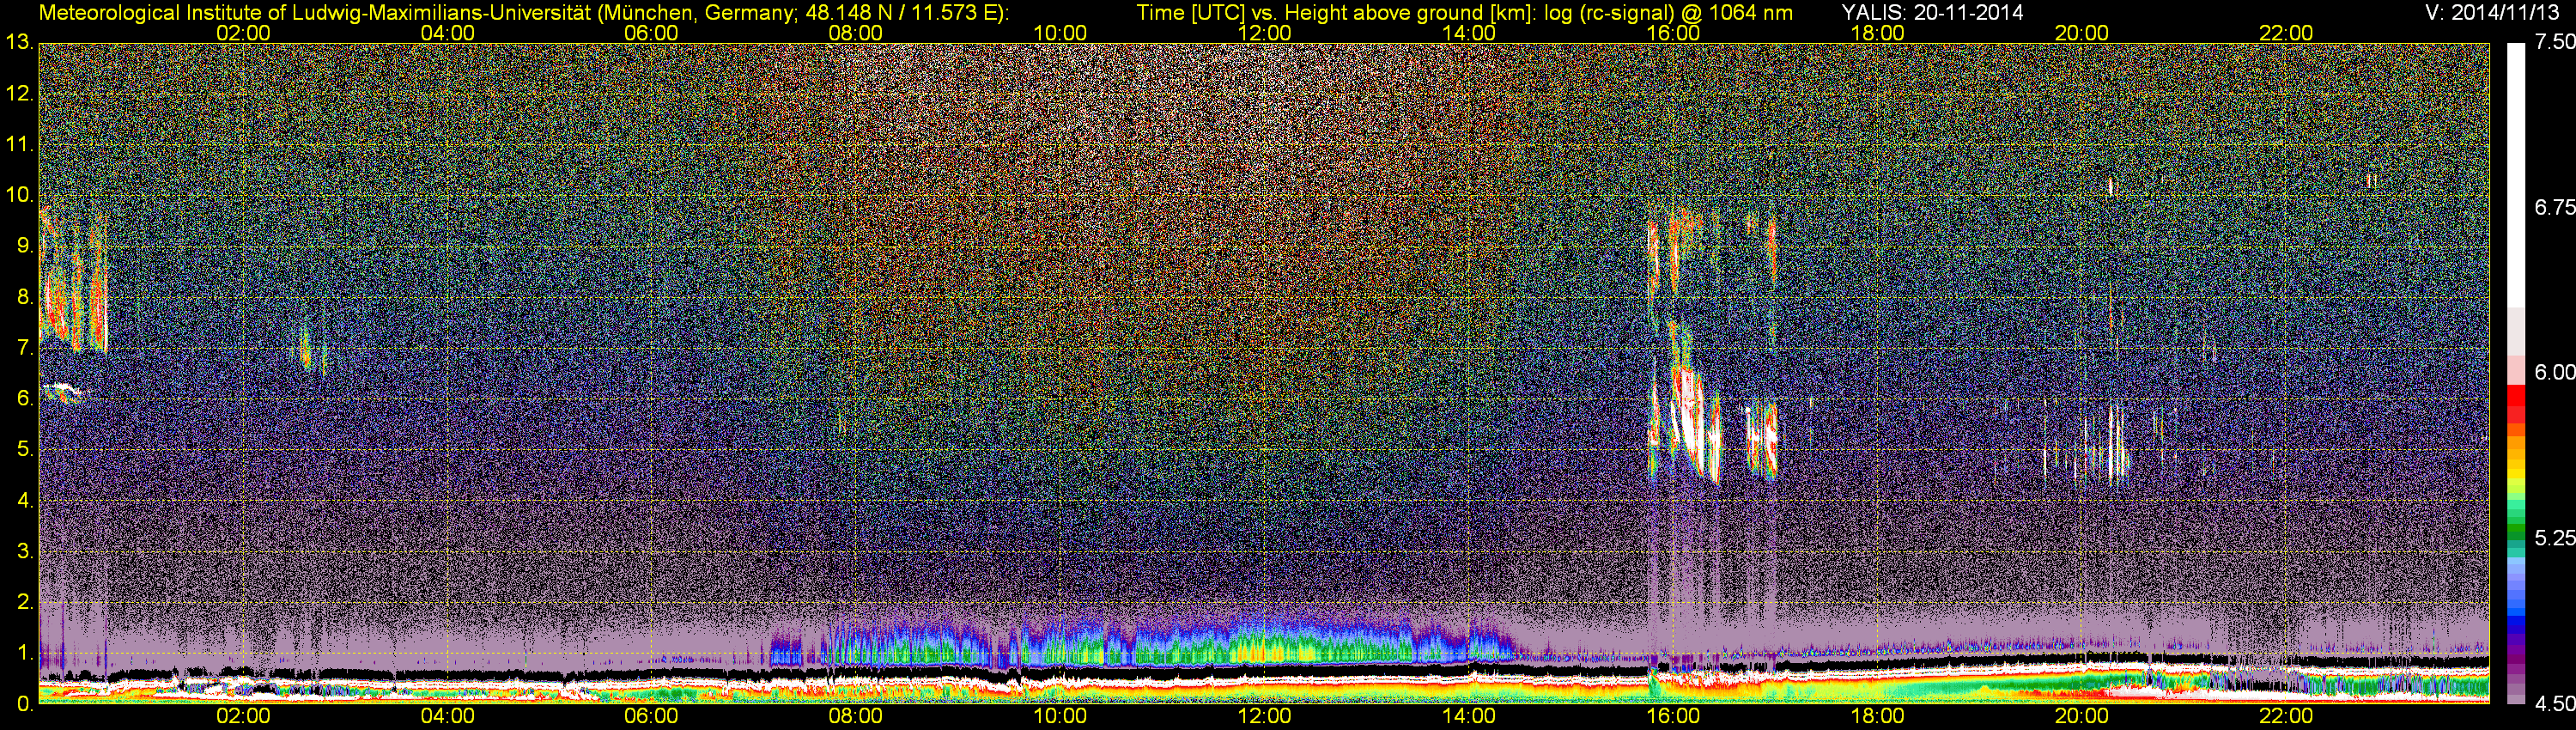Click the 08:00 label on the bottom time axis

point(856,717)
